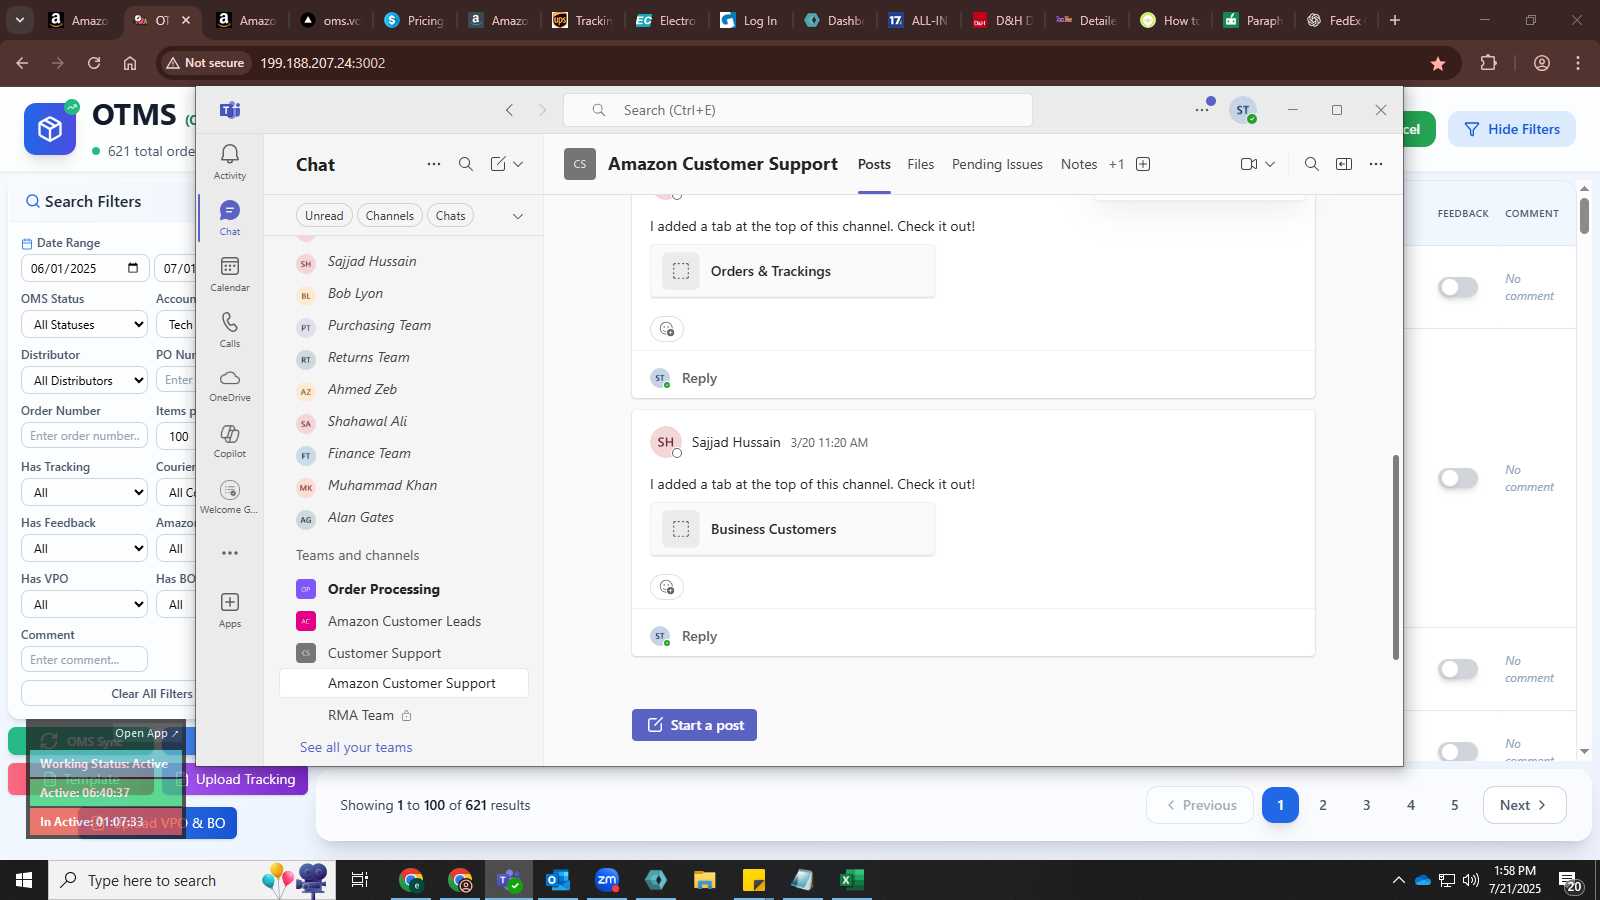Reload the browser page
This screenshot has height=900, width=1600.
[94, 63]
